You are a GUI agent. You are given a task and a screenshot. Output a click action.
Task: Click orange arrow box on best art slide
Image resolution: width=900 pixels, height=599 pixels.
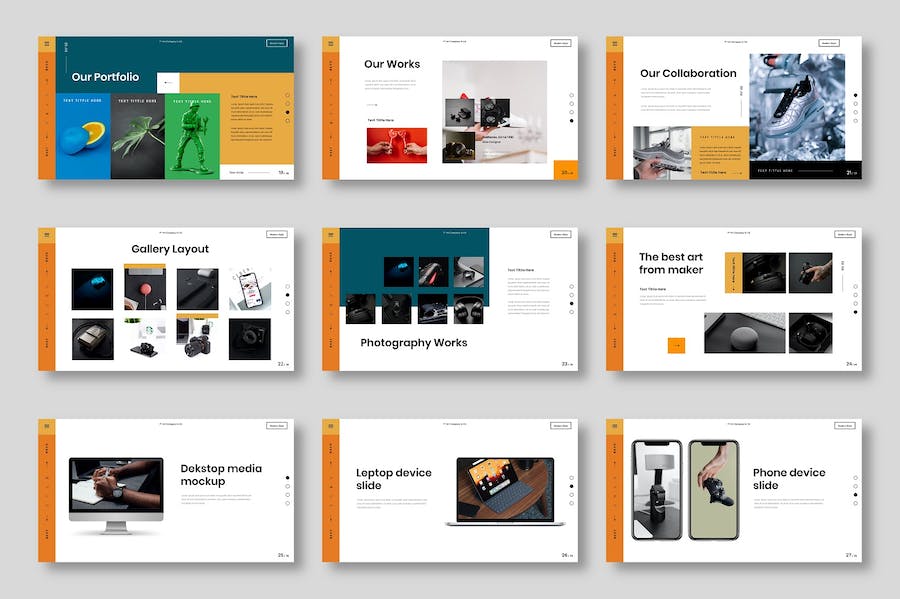pos(676,345)
